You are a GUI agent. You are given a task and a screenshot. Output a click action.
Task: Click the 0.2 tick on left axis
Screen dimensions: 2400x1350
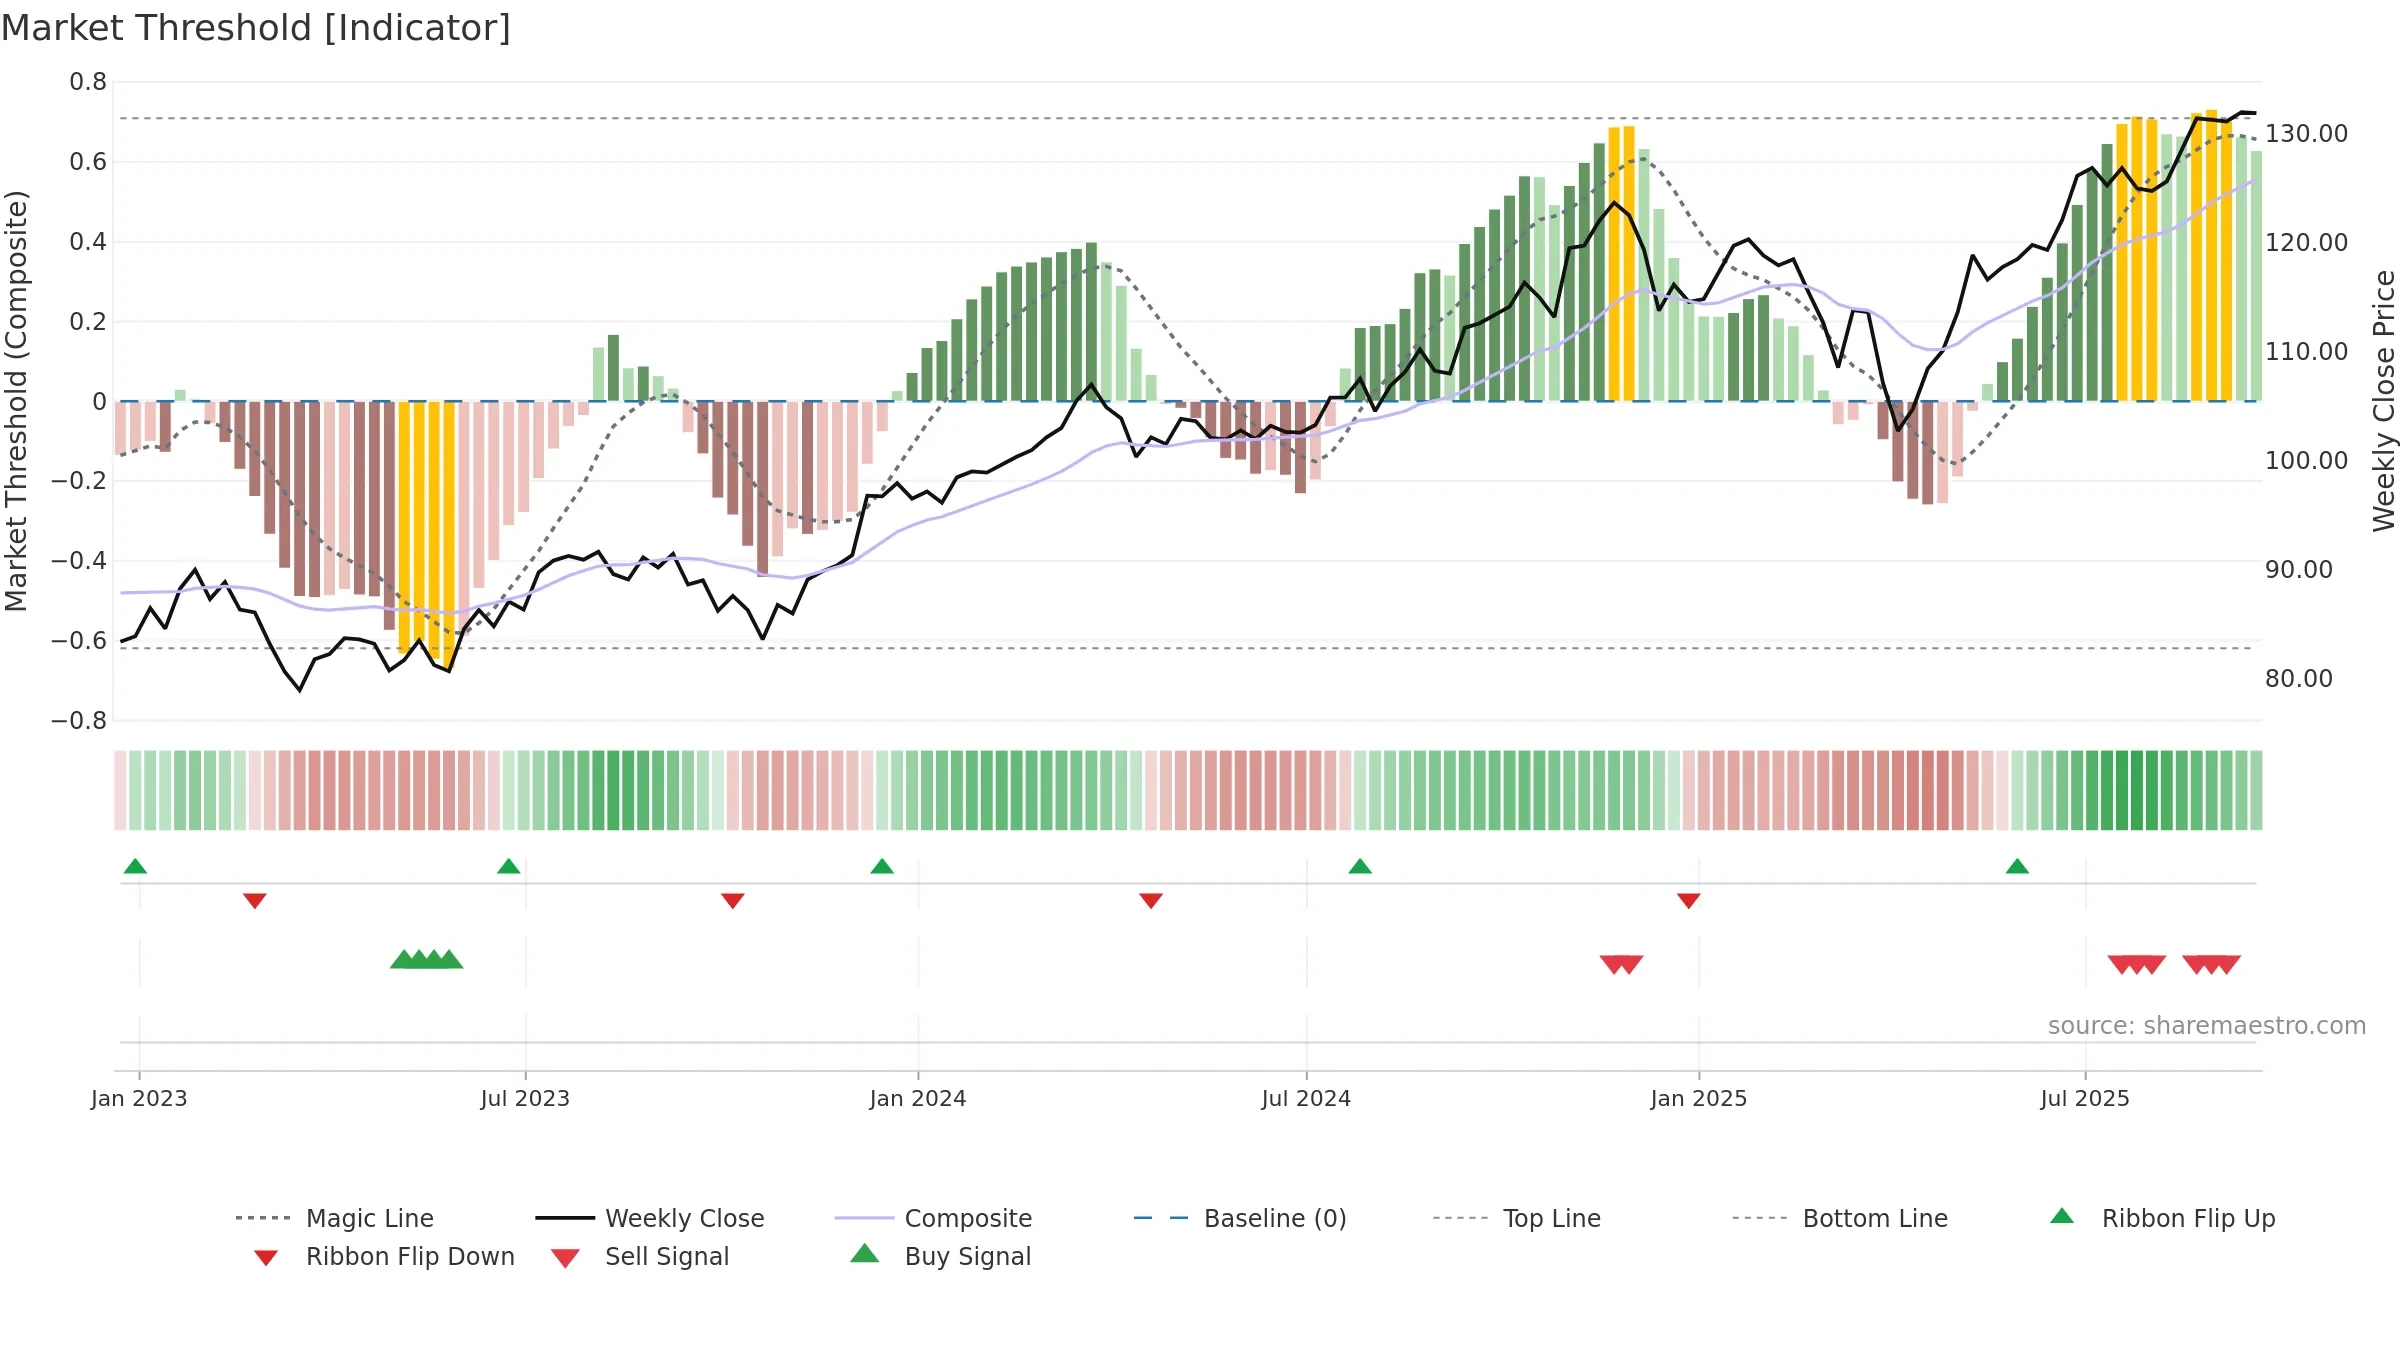[88, 322]
